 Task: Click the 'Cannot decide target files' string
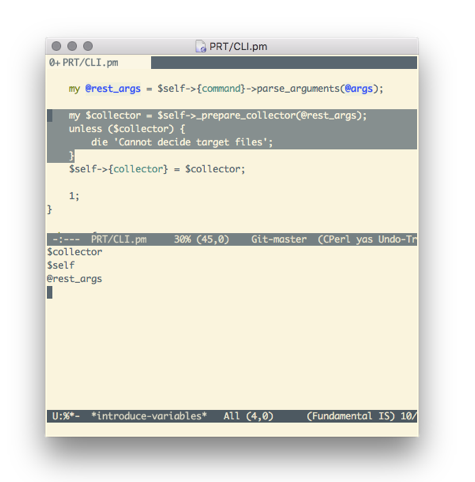pyautogui.click(x=191, y=142)
